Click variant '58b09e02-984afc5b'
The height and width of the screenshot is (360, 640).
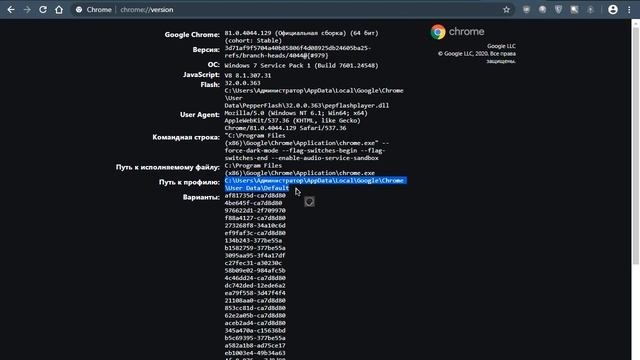pyautogui.click(x=255, y=270)
